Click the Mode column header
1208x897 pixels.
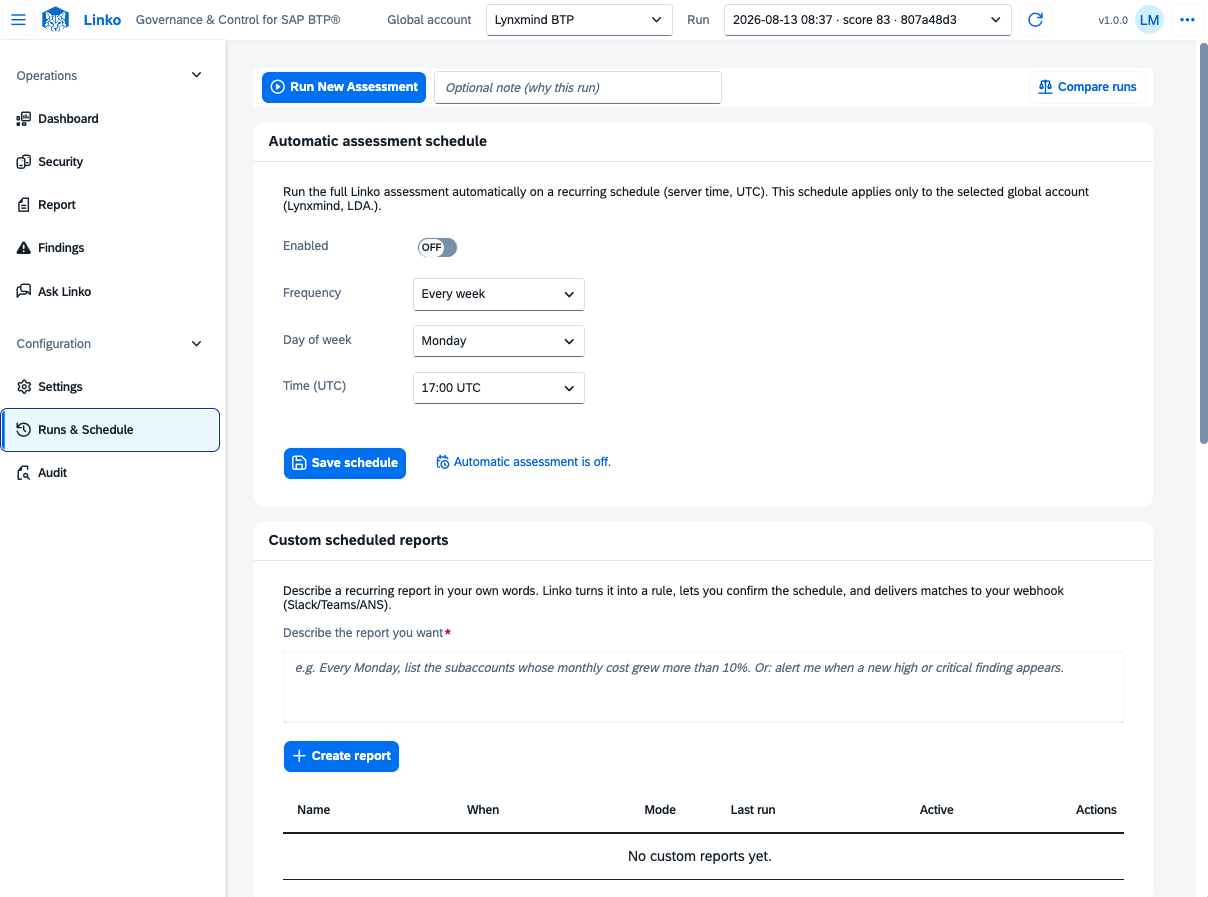click(x=660, y=810)
